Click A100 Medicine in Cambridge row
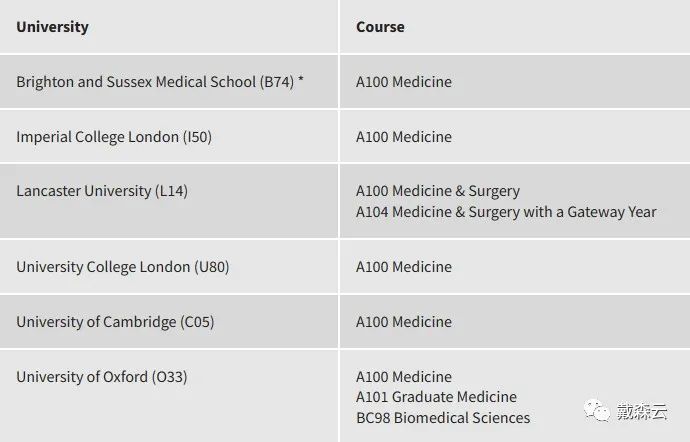This screenshot has height=442, width=690. (x=404, y=322)
